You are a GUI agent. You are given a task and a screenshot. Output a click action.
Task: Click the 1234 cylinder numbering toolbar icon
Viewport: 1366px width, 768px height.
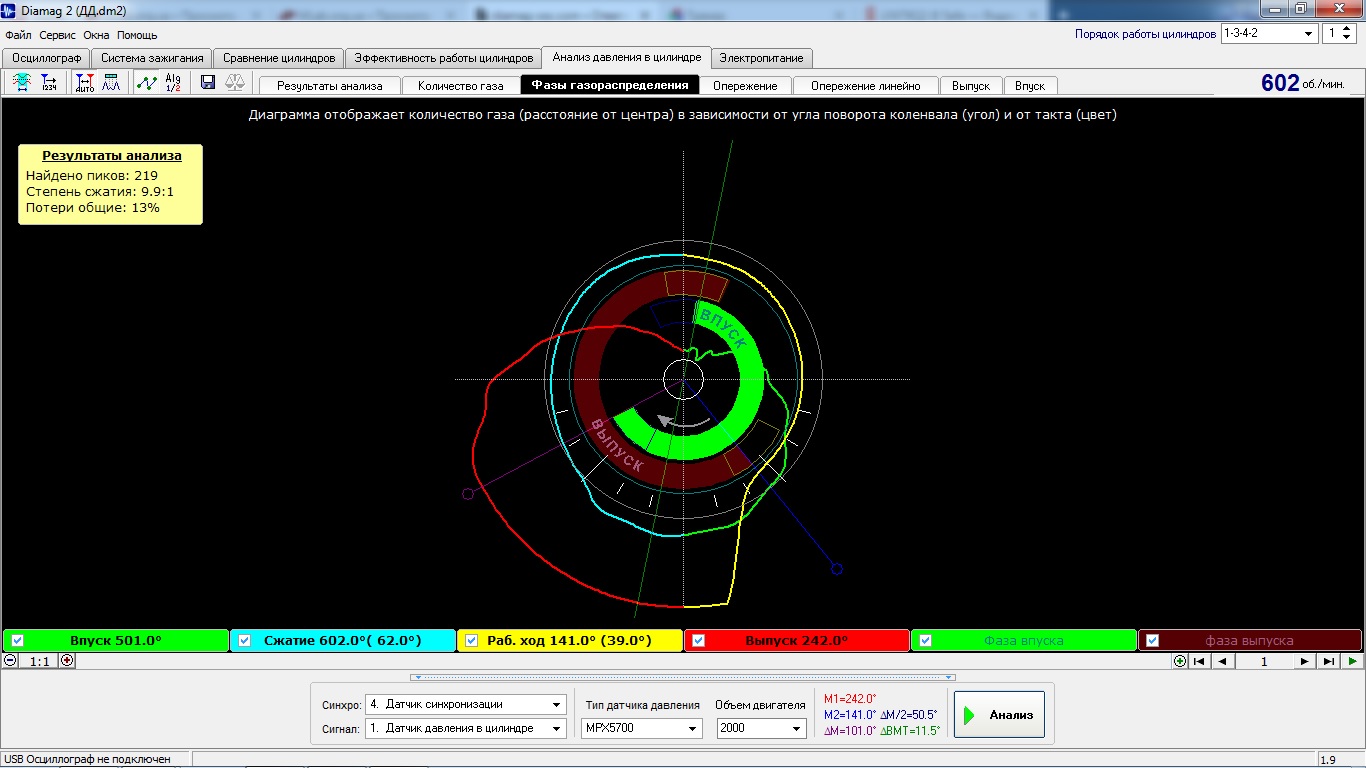tap(49, 83)
